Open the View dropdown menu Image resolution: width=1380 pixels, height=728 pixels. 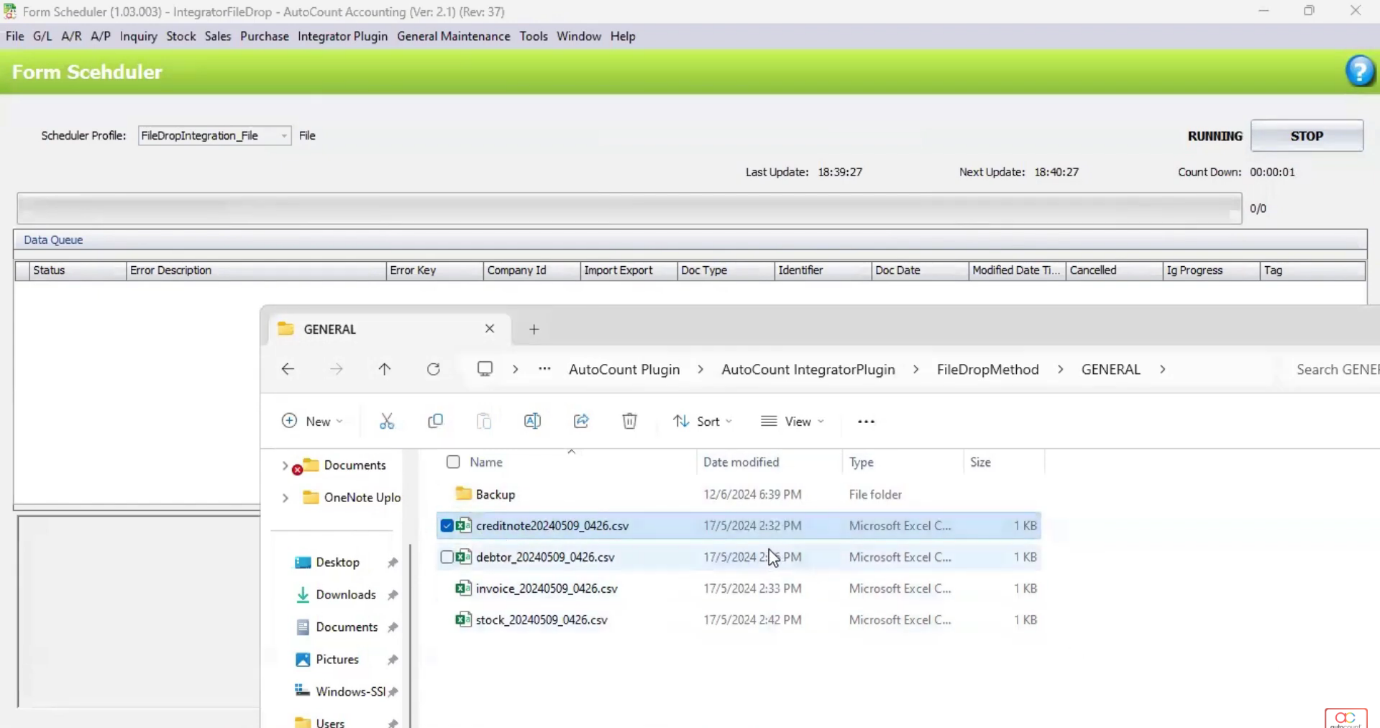coord(791,421)
